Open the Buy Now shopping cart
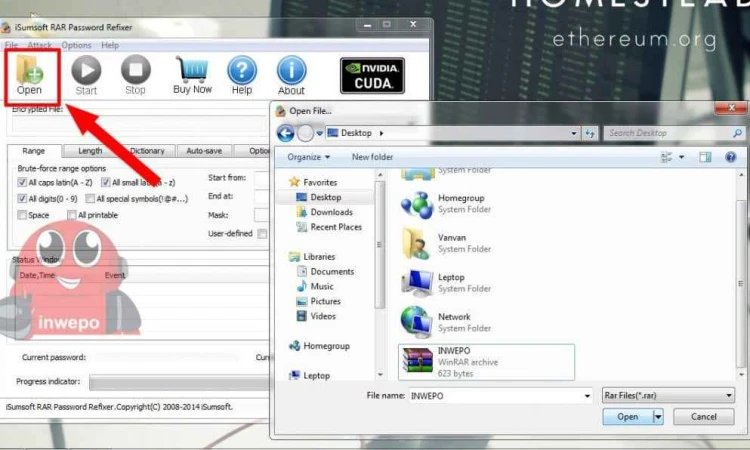The height and width of the screenshot is (450, 750). point(192,75)
